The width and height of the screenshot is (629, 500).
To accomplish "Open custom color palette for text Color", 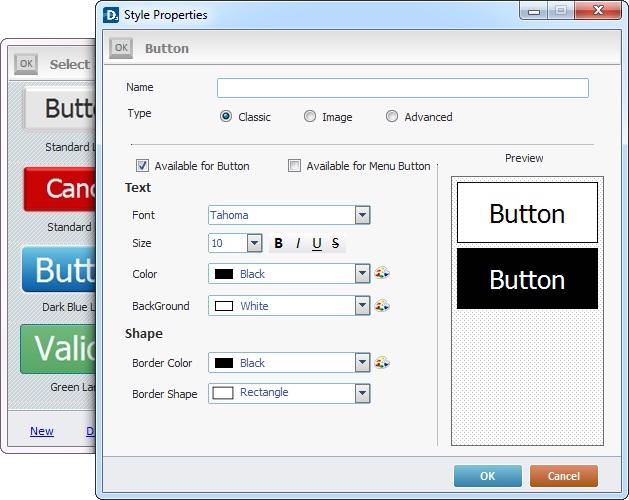I will [382, 273].
